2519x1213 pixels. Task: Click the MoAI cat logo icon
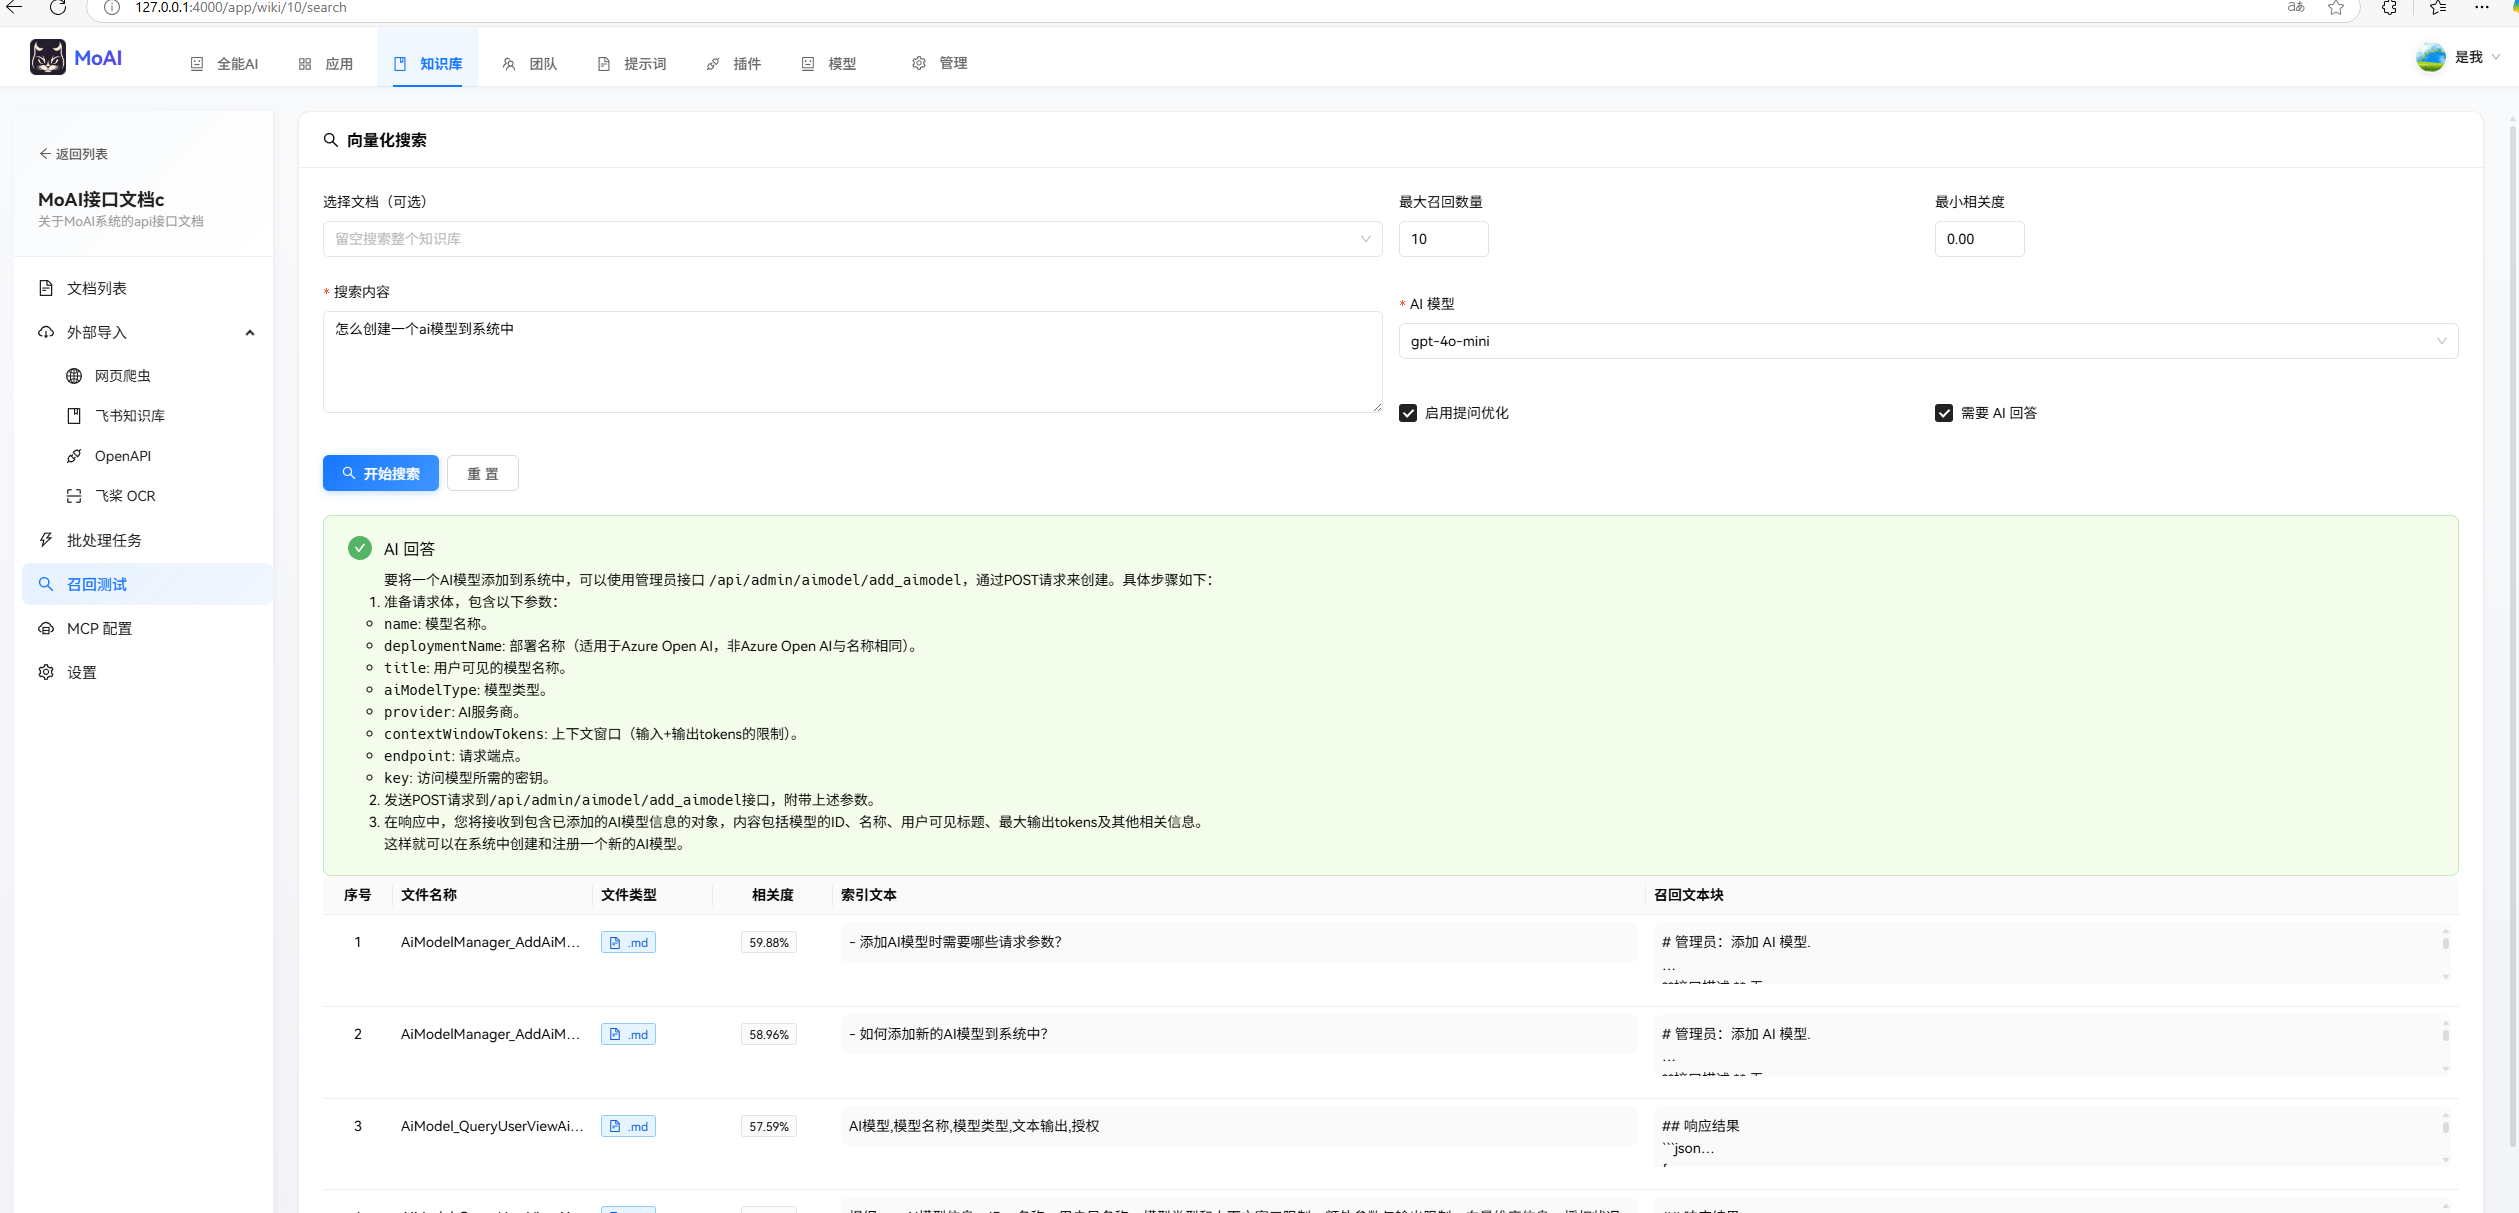(47, 58)
